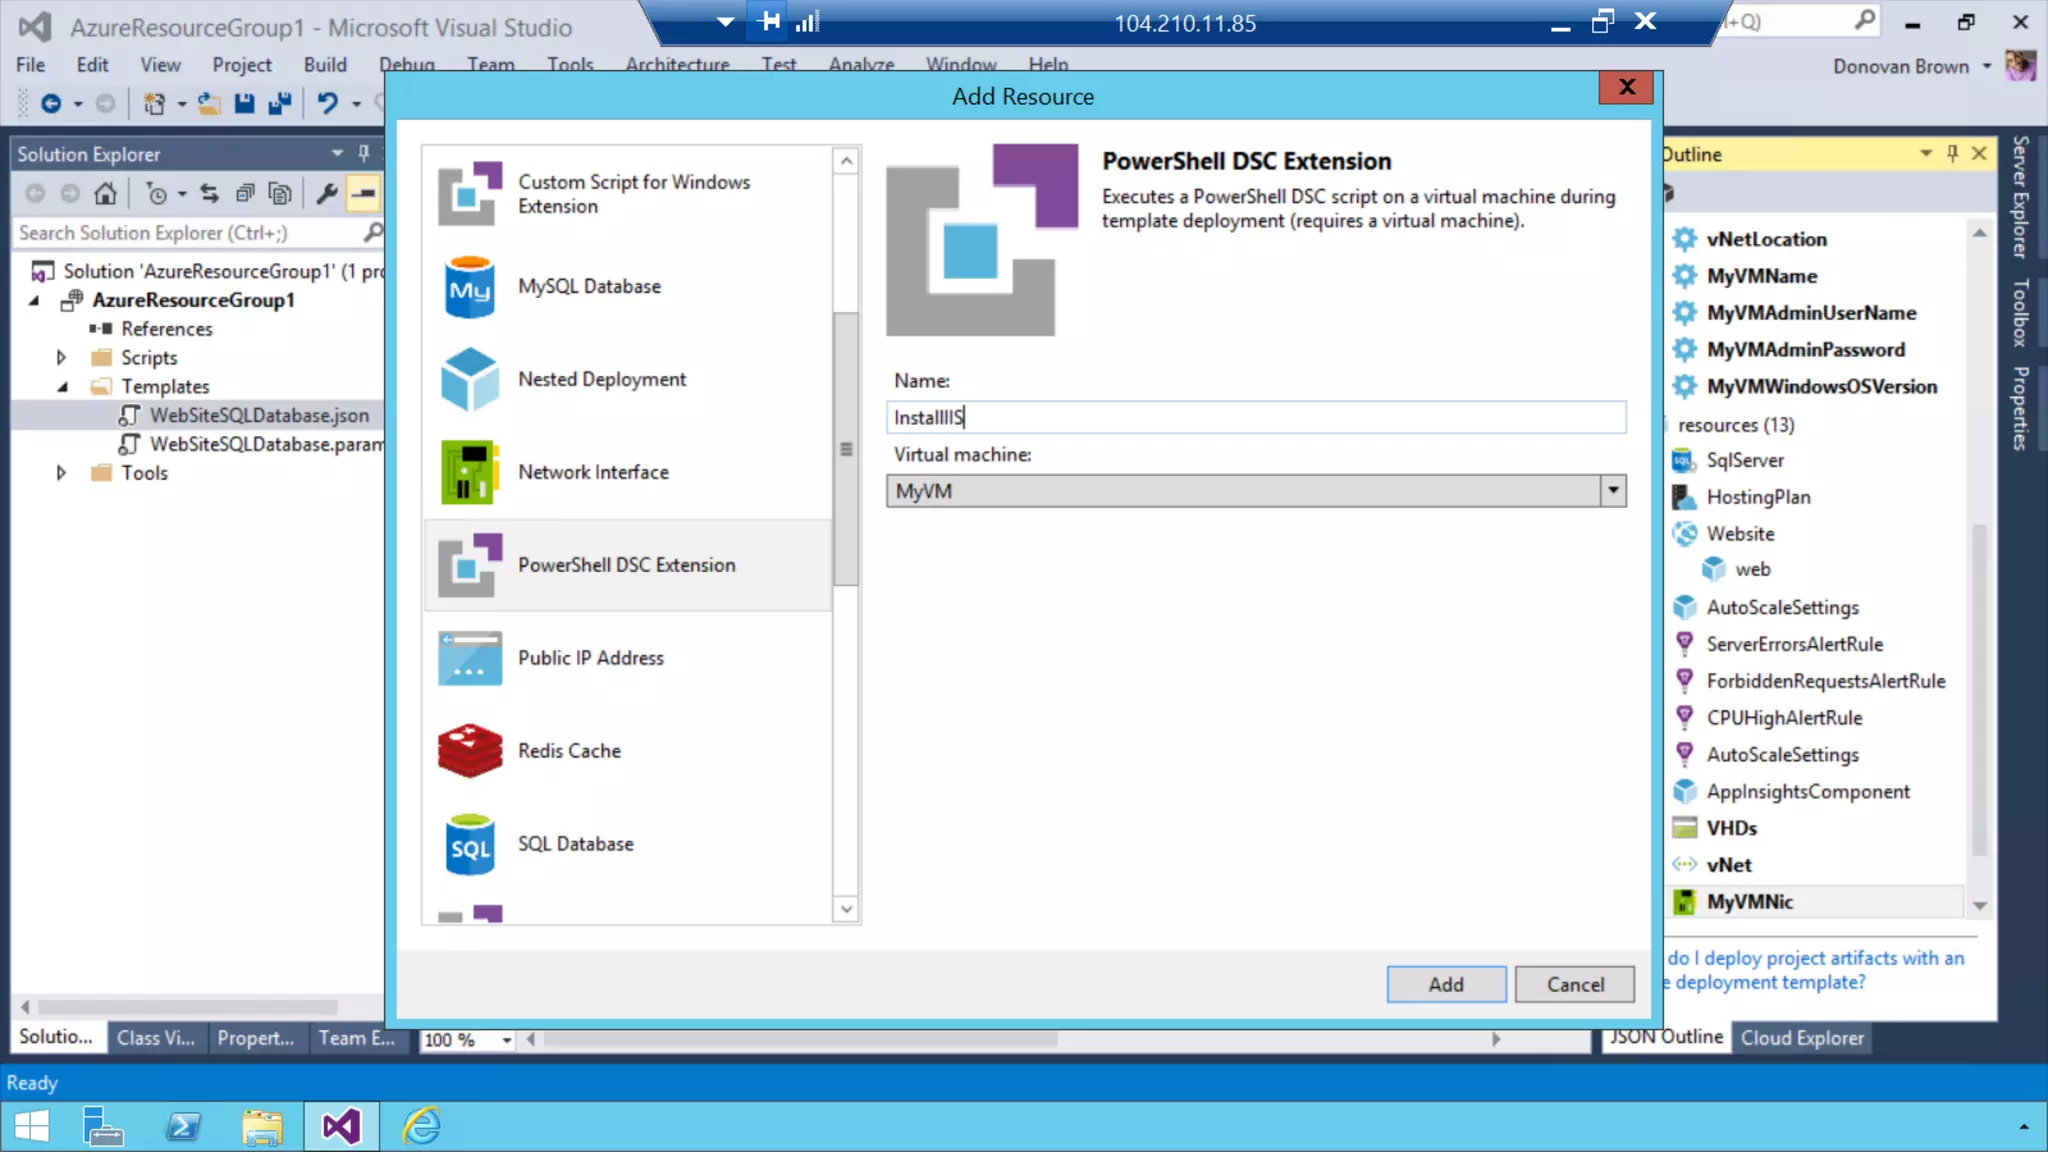Click the Home icon in Solution Explorer
Viewport: 2048px width, 1152px height.
pyautogui.click(x=105, y=193)
